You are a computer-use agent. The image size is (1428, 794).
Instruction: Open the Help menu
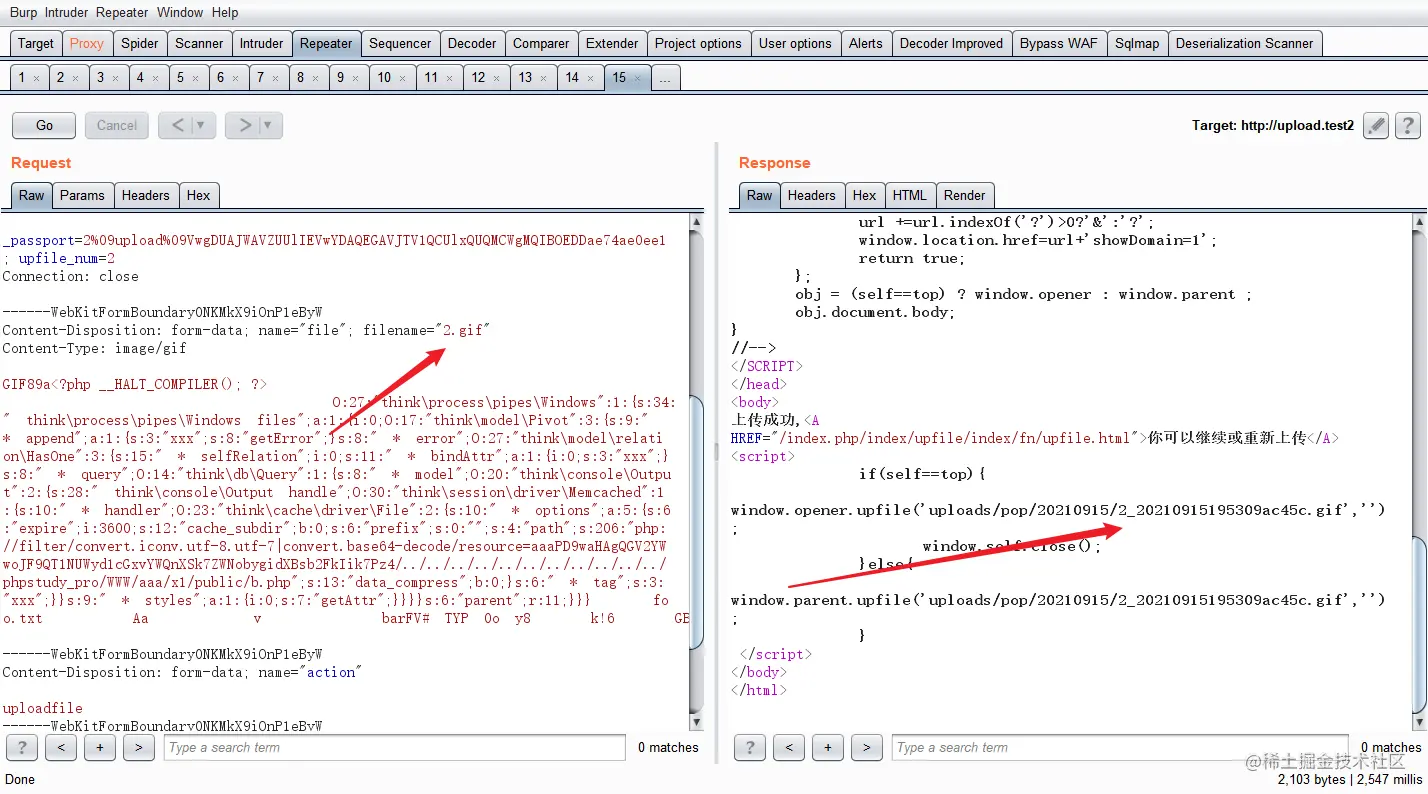[225, 12]
